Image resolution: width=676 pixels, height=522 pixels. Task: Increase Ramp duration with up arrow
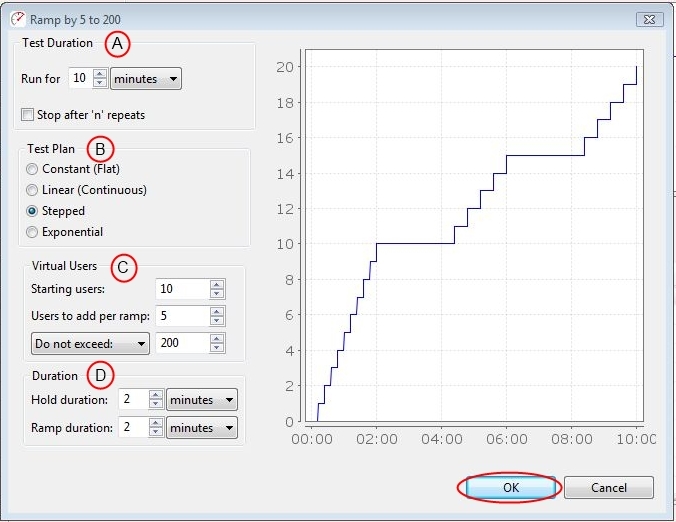coord(156,422)
